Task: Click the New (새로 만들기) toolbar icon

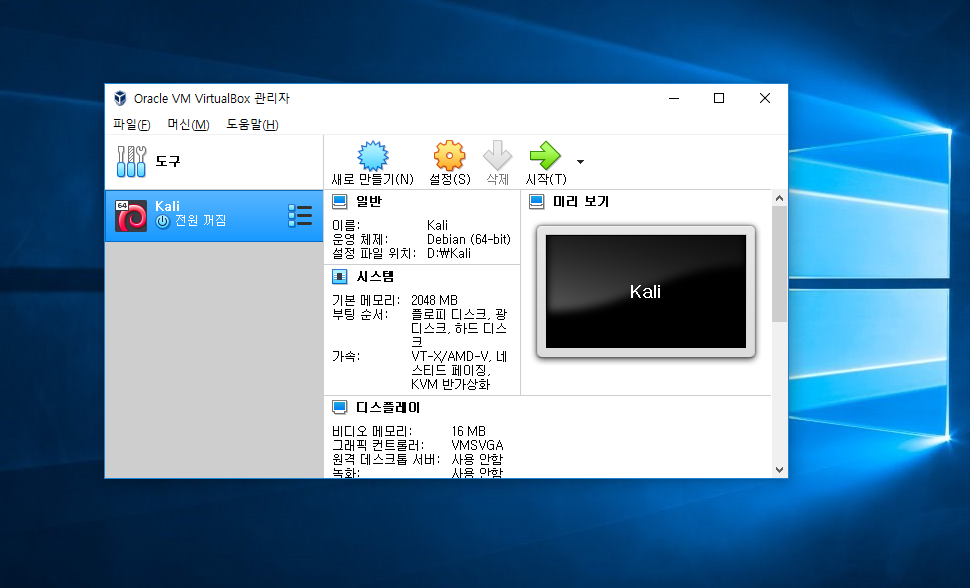Action: click(372, 156)
